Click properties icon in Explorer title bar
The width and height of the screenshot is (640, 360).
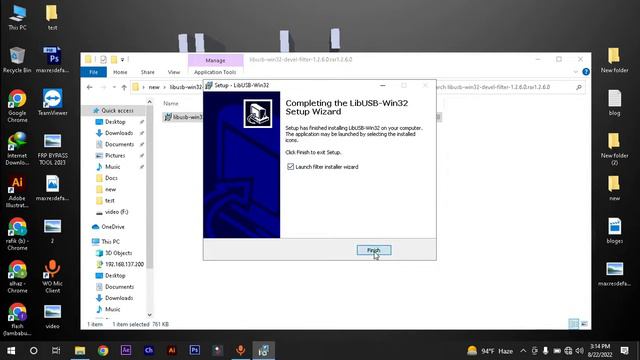(x=103, y=60)
